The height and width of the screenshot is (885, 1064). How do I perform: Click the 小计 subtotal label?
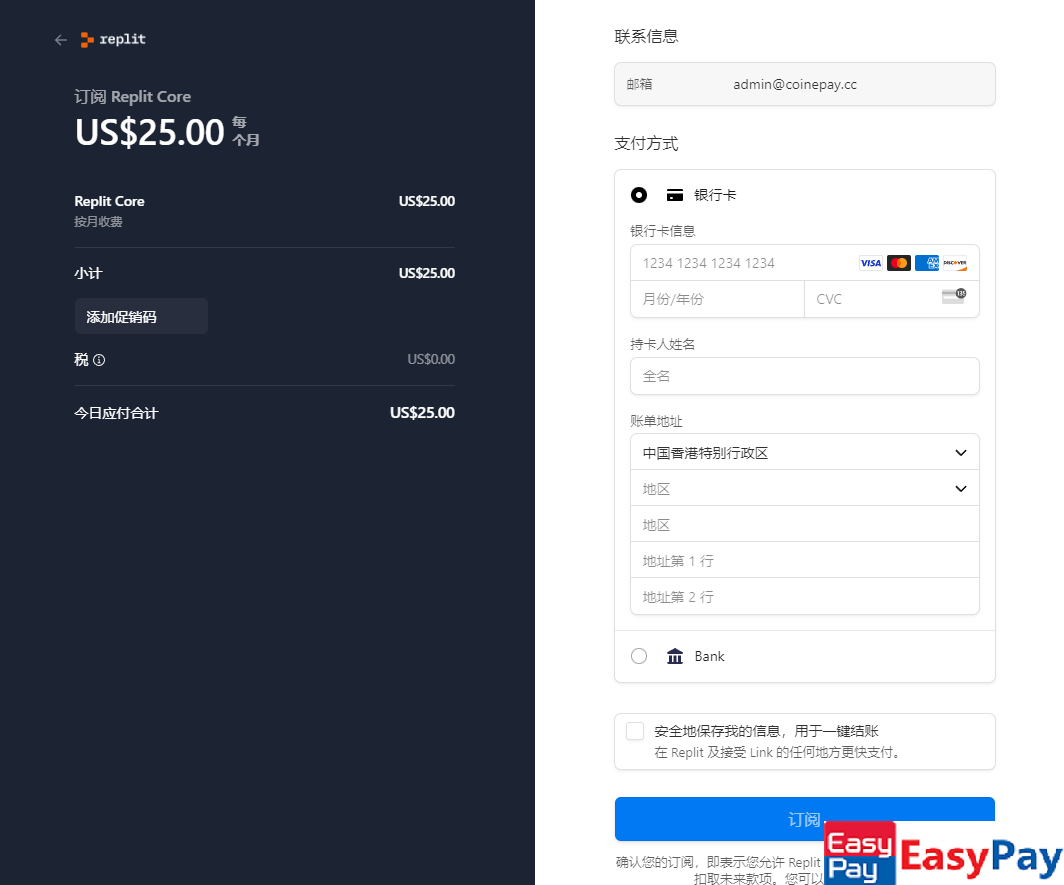[88, 274]
